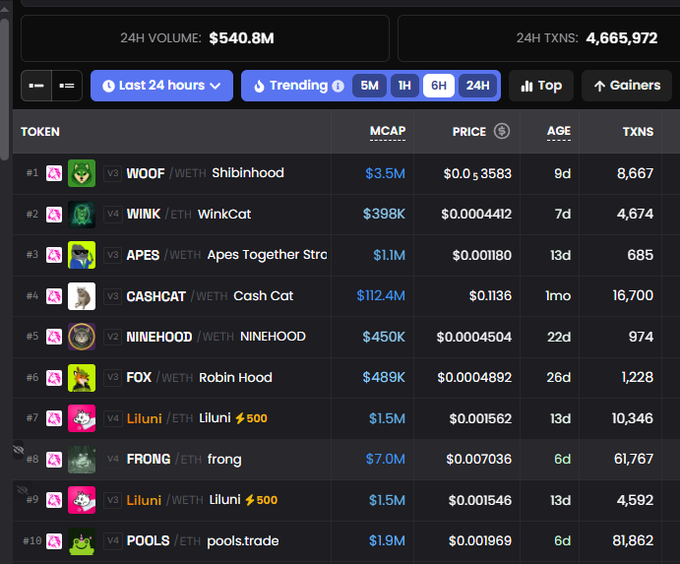The width and height of the screenshot is (680, 564).
Task: Select Trending filter with flame icon
Action: pos(291,86)
